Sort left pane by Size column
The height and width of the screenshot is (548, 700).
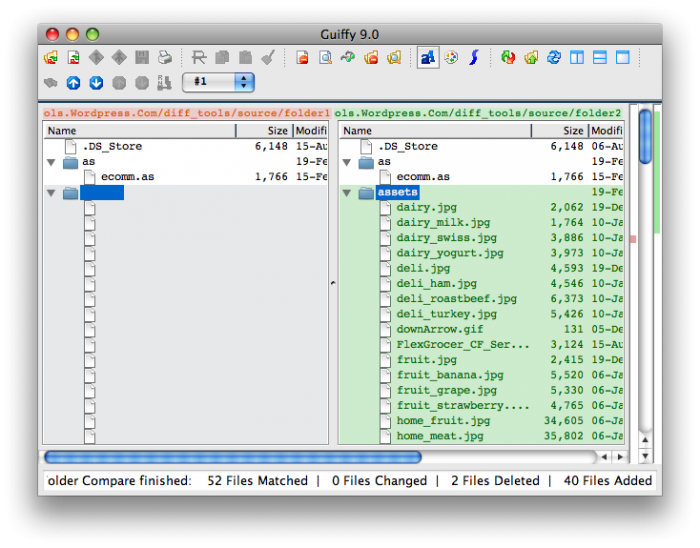tap(264, 131)
